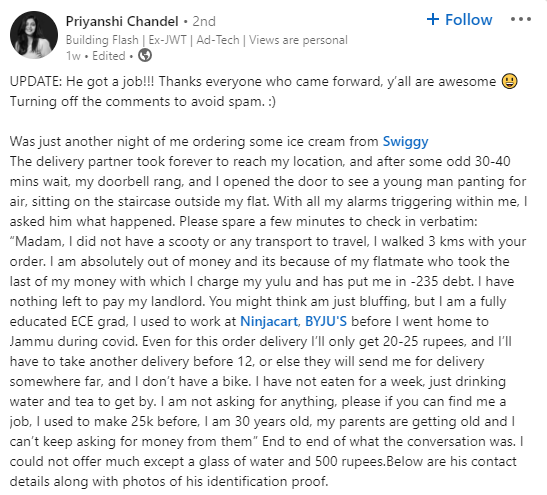
Task: Click the 'Turning off the comments' sentence
Action: tap(143, 102)
